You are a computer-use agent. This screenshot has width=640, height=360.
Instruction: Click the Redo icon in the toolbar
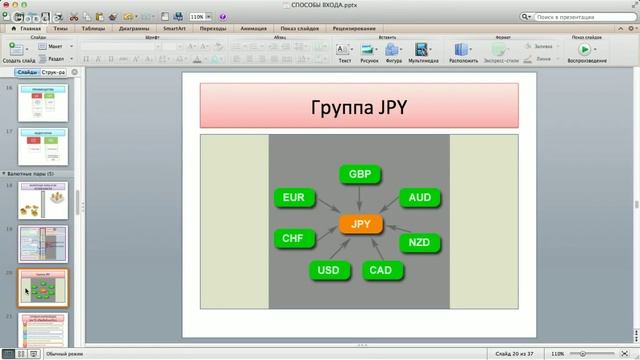coord(145,17)
